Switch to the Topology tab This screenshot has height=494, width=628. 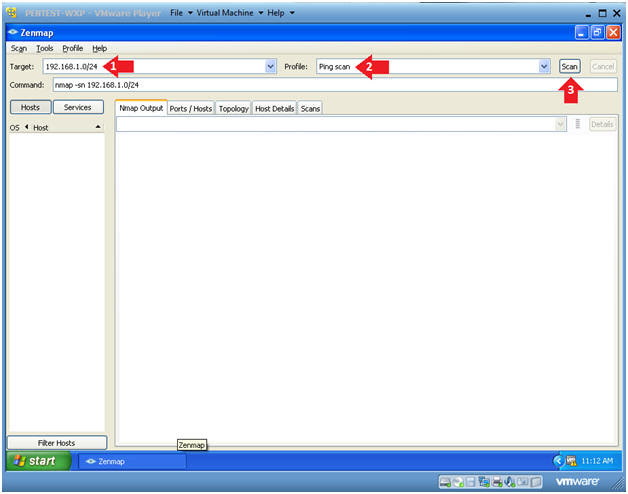(233, 109)
